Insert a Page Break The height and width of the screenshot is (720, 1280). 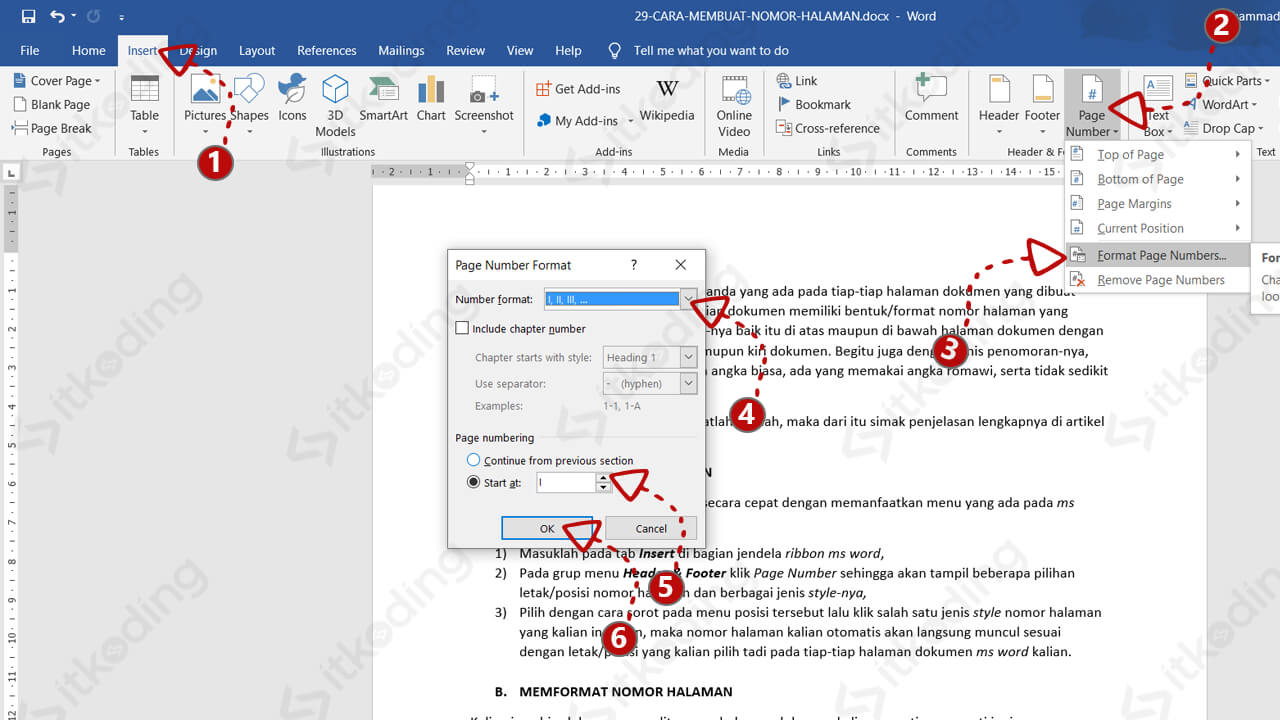[x=52, y=128]
